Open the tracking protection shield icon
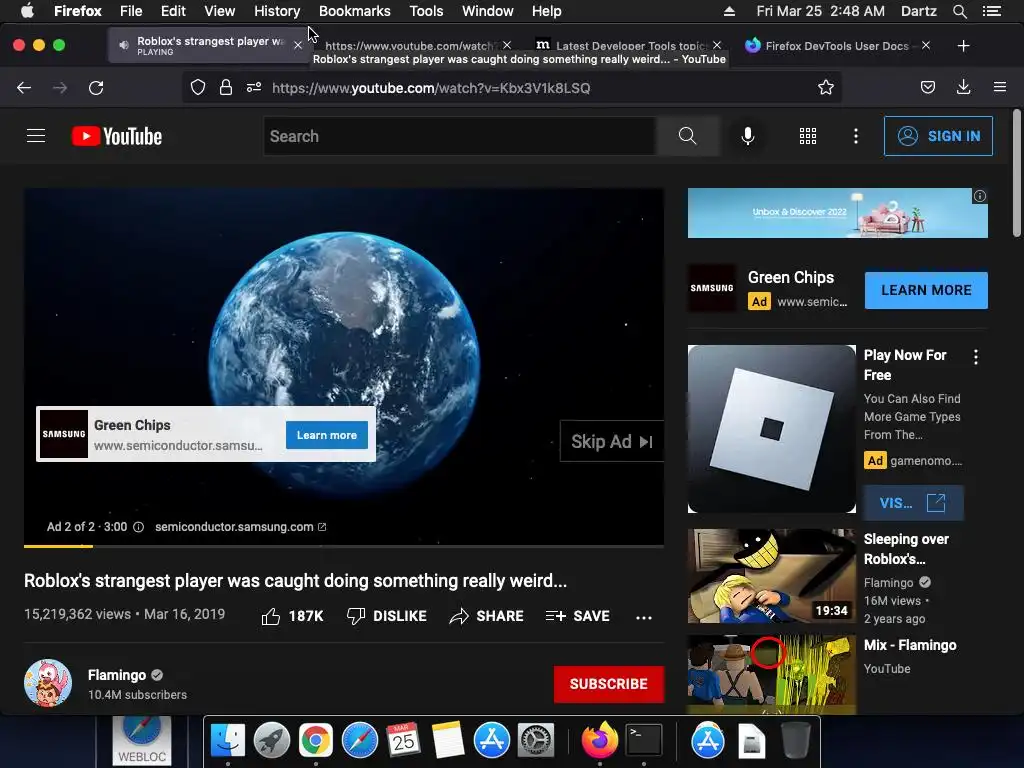The image size is (1024, 768). [198, 88]
